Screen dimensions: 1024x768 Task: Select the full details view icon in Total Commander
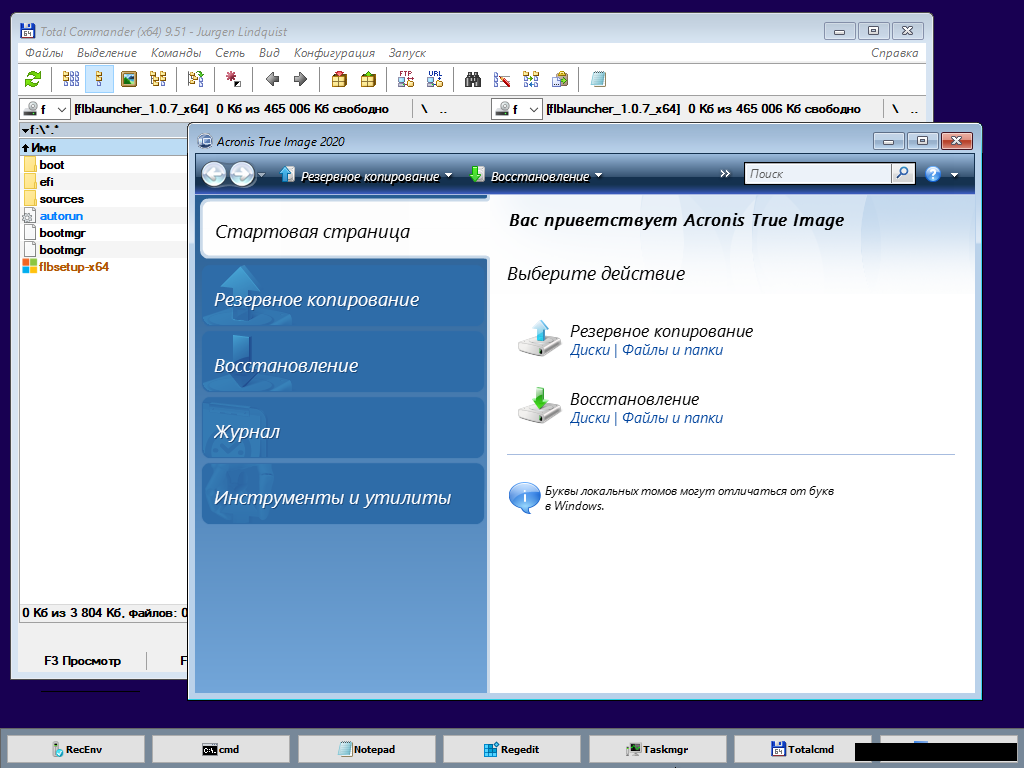click(x=99, y=80)
